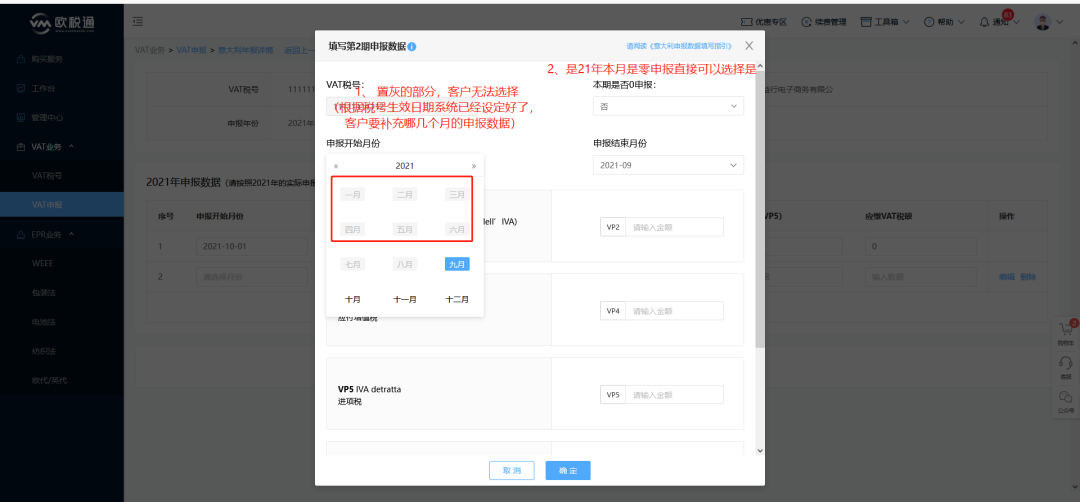Viewport: 1080px width, 502px height.
Task: Click the disabled 八月 month cell
Action: coord(405,264)
